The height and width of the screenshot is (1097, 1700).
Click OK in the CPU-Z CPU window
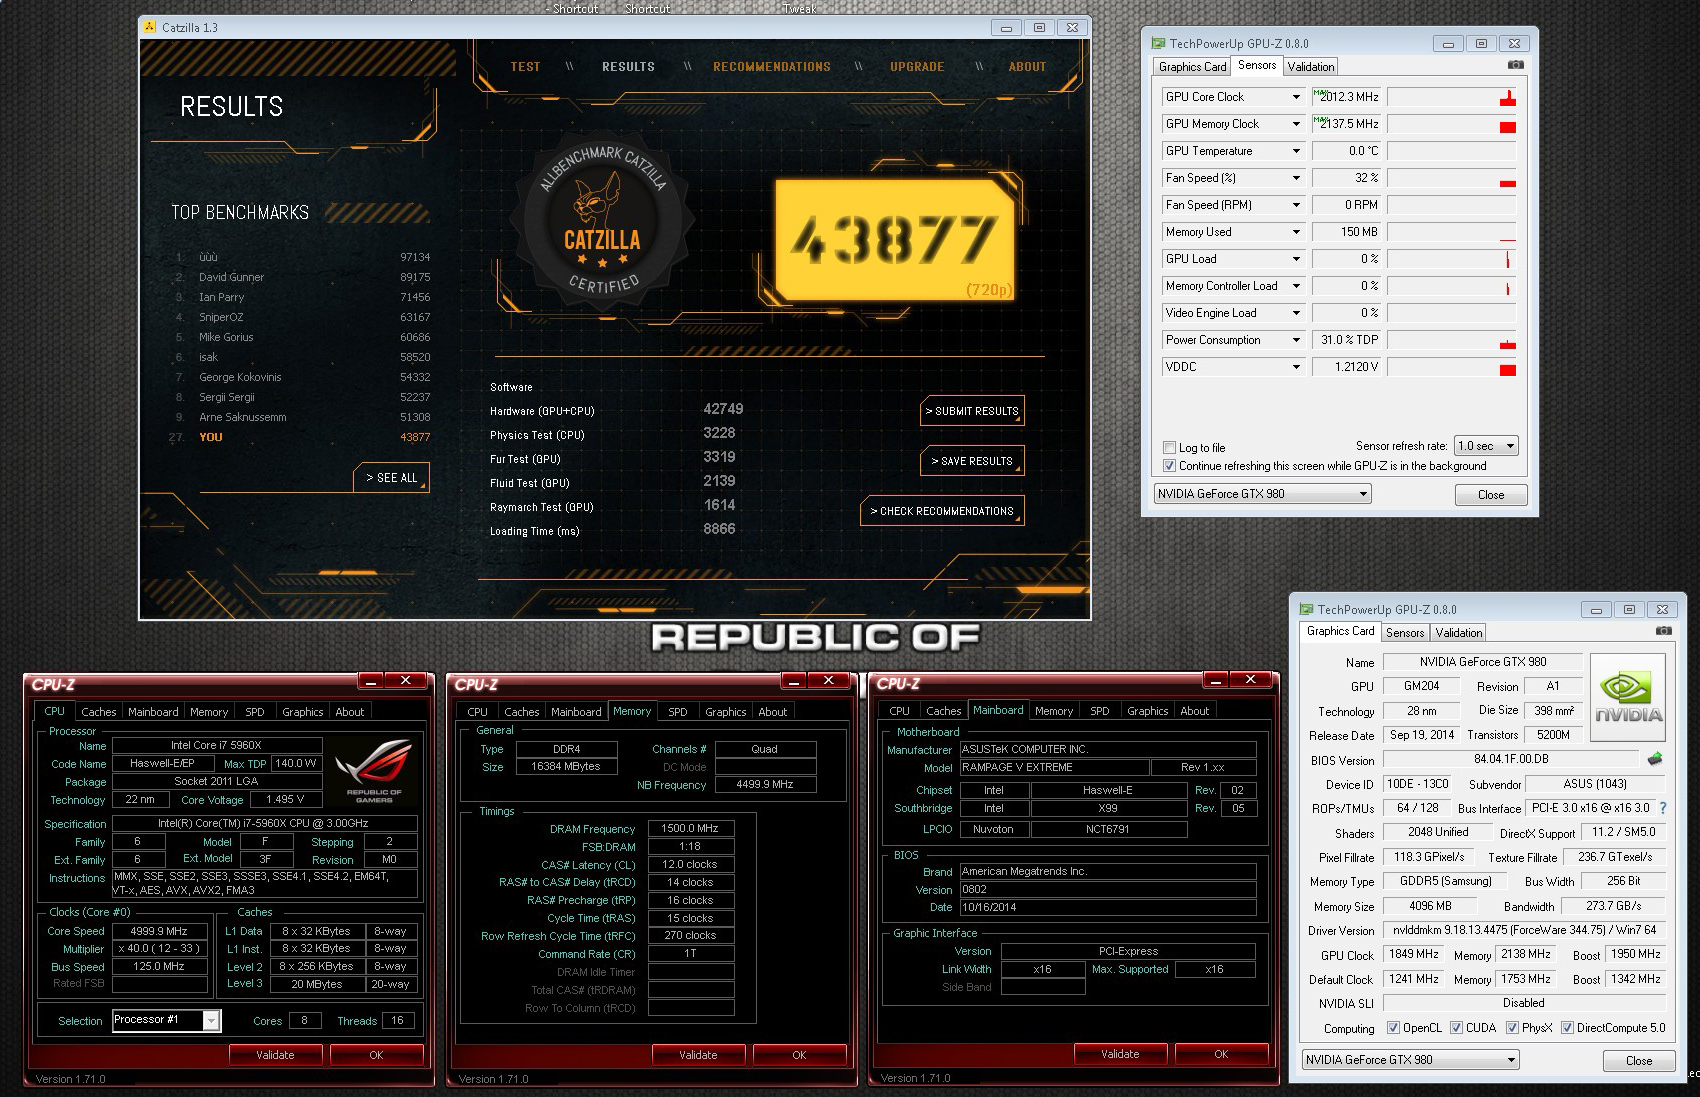tap(376, 1054)
